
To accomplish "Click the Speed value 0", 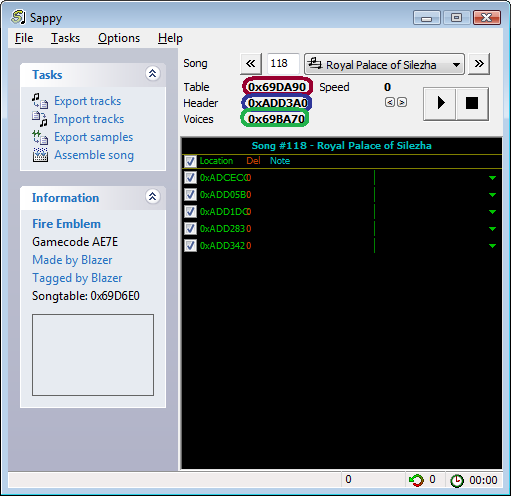I will [387, 87].
